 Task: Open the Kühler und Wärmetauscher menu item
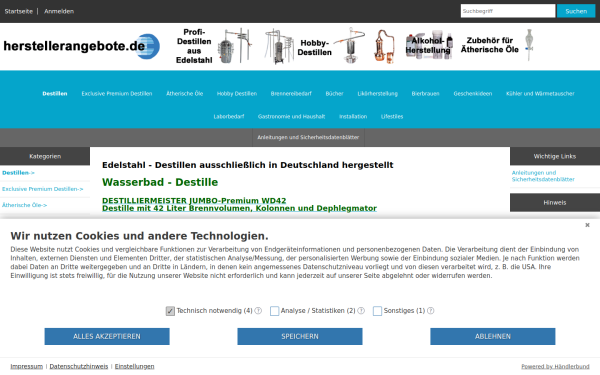pyautogui.click(x=540, y=94)
